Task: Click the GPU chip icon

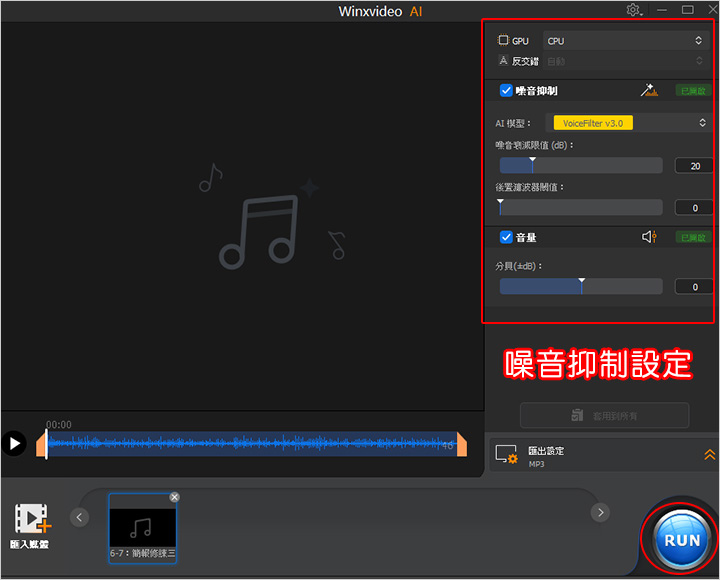Action: pos(503,40)
